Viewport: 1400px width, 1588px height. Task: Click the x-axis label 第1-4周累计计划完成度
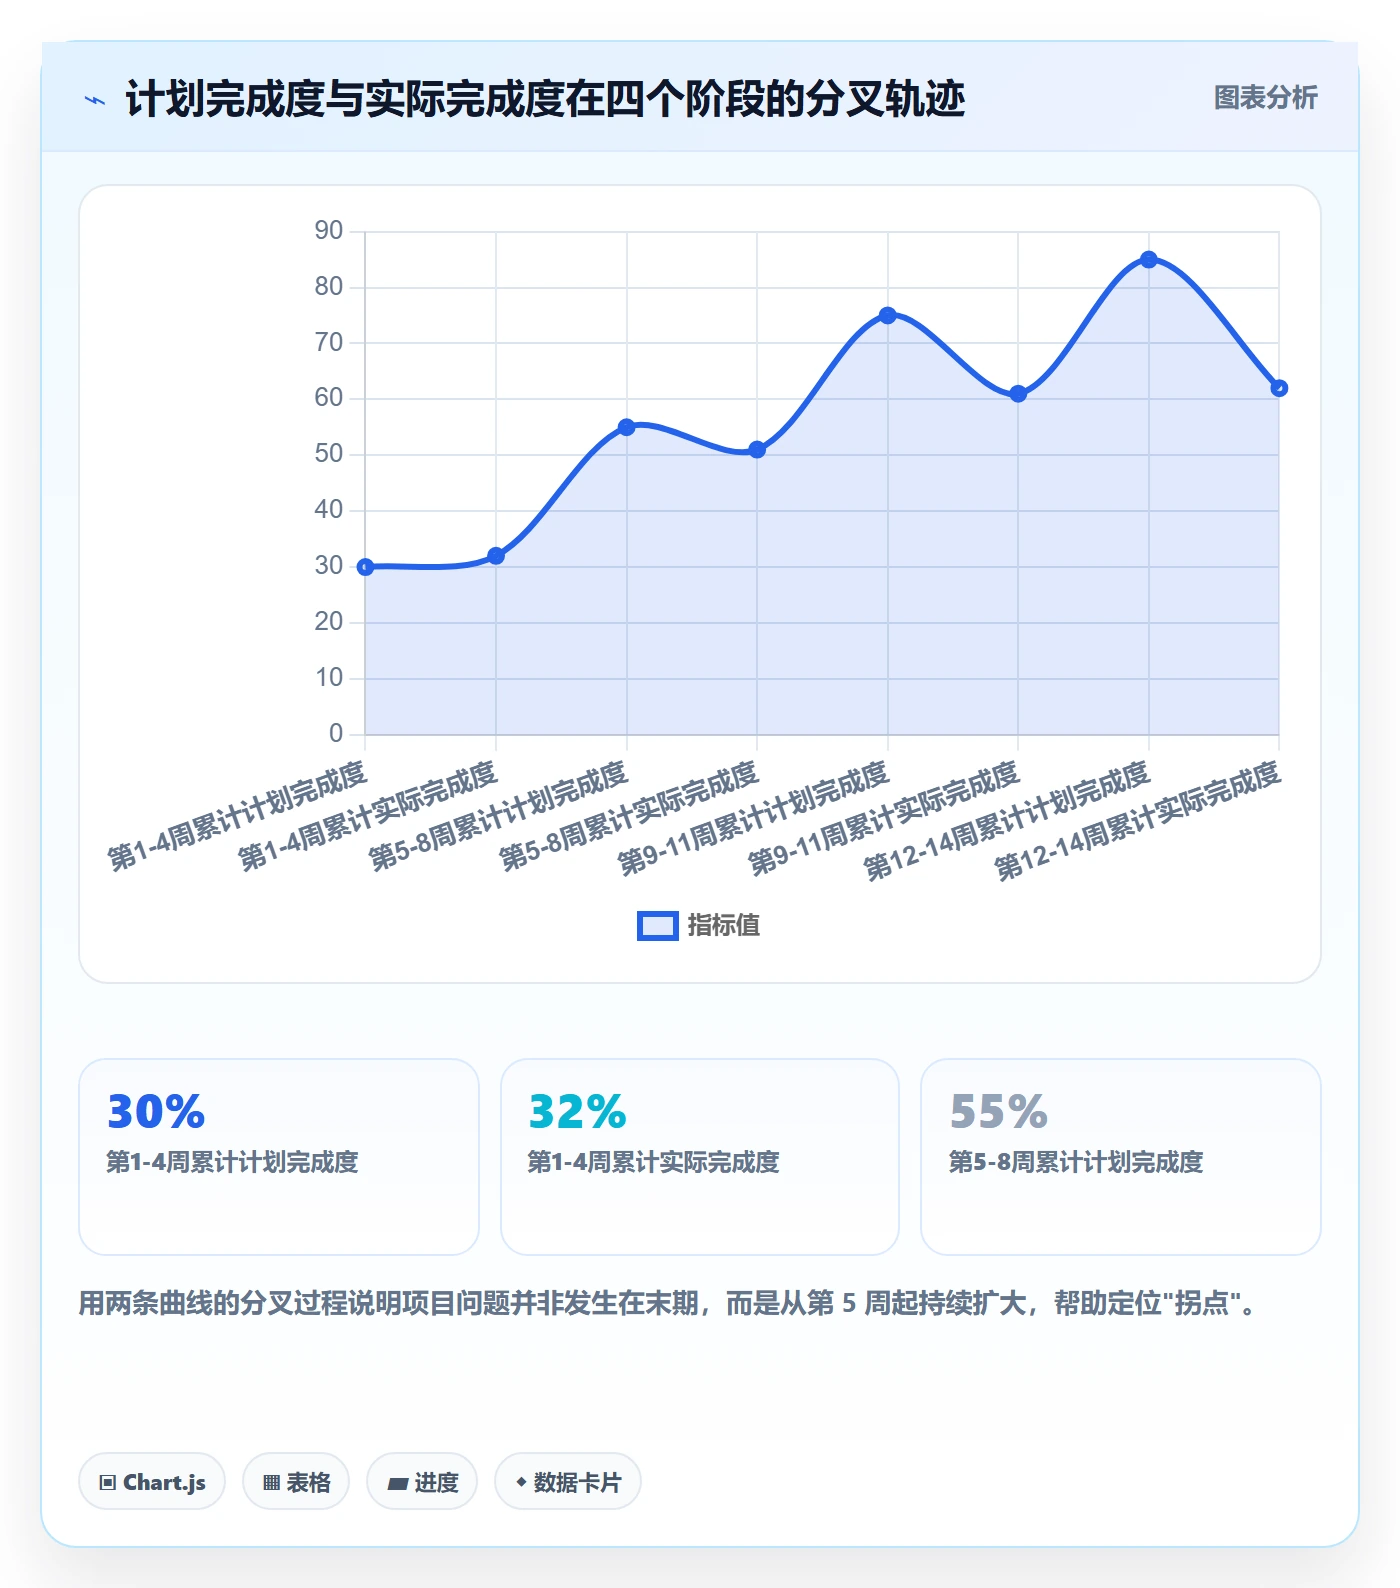click(238, 816)
